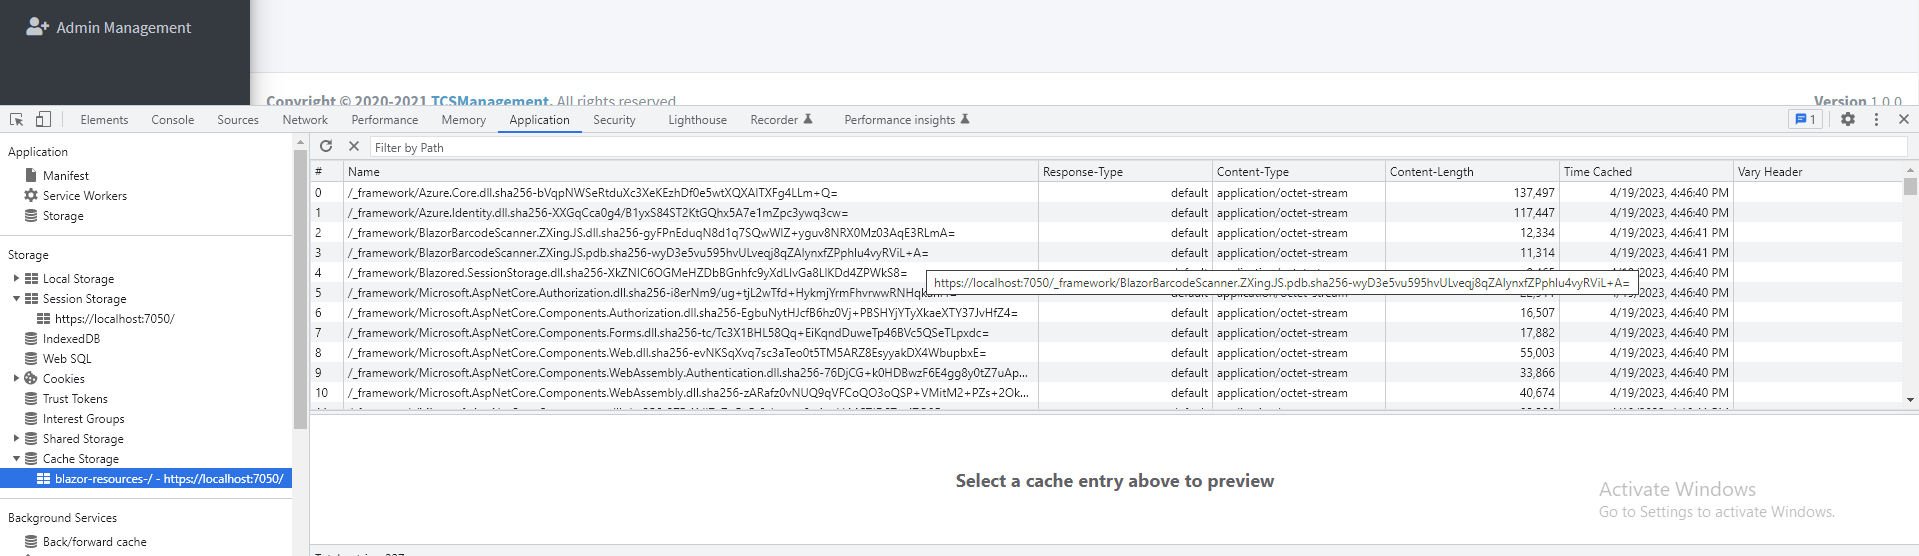Select the IndexedDB storage item
The height and width of the screenshot is (556, 1919).
point(71,339)
